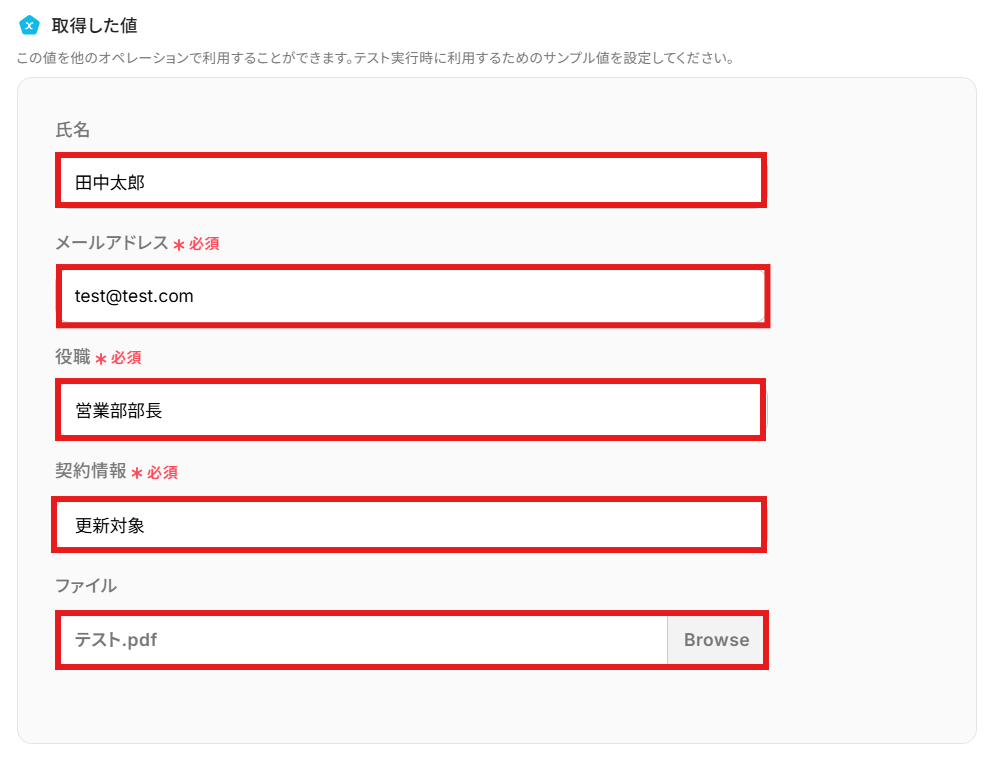Click the ファイル label above the file picker
The height and width of the screenshot is (760, 1003).
pos(86,586)
